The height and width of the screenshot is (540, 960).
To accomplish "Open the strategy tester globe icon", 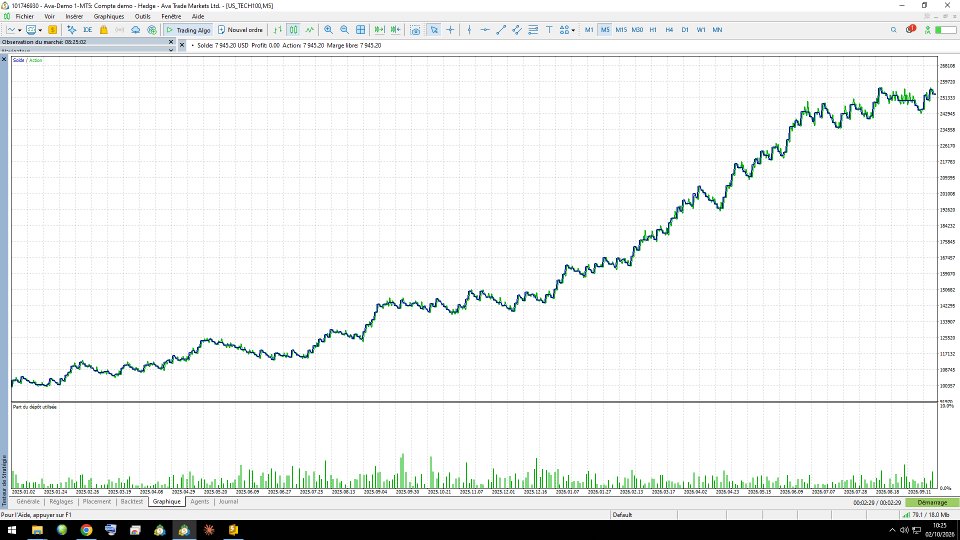I will pos(151,29).
